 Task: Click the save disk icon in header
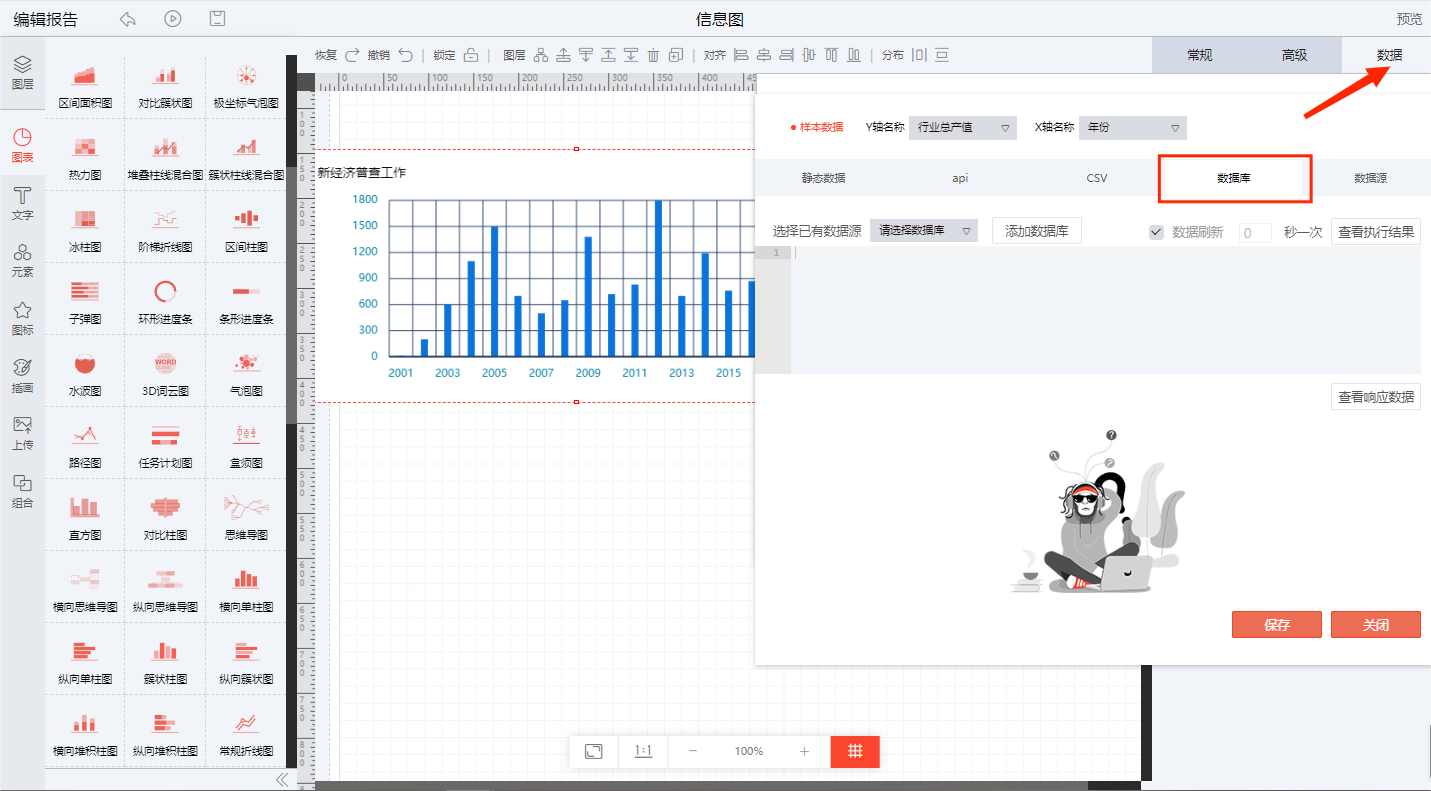coord(218,19)
